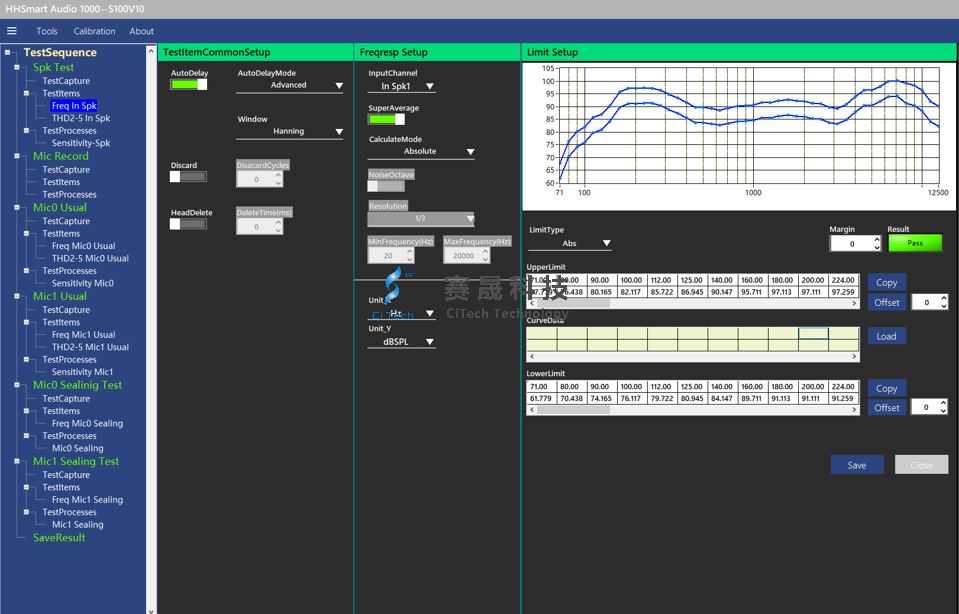Open the InputChannel In Spk1 dropdown
The height and width of the screenshot is (614, 959).
401,86
